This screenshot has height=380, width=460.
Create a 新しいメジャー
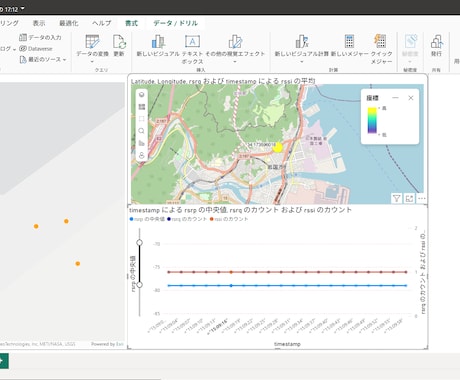(x=349, y=45)
